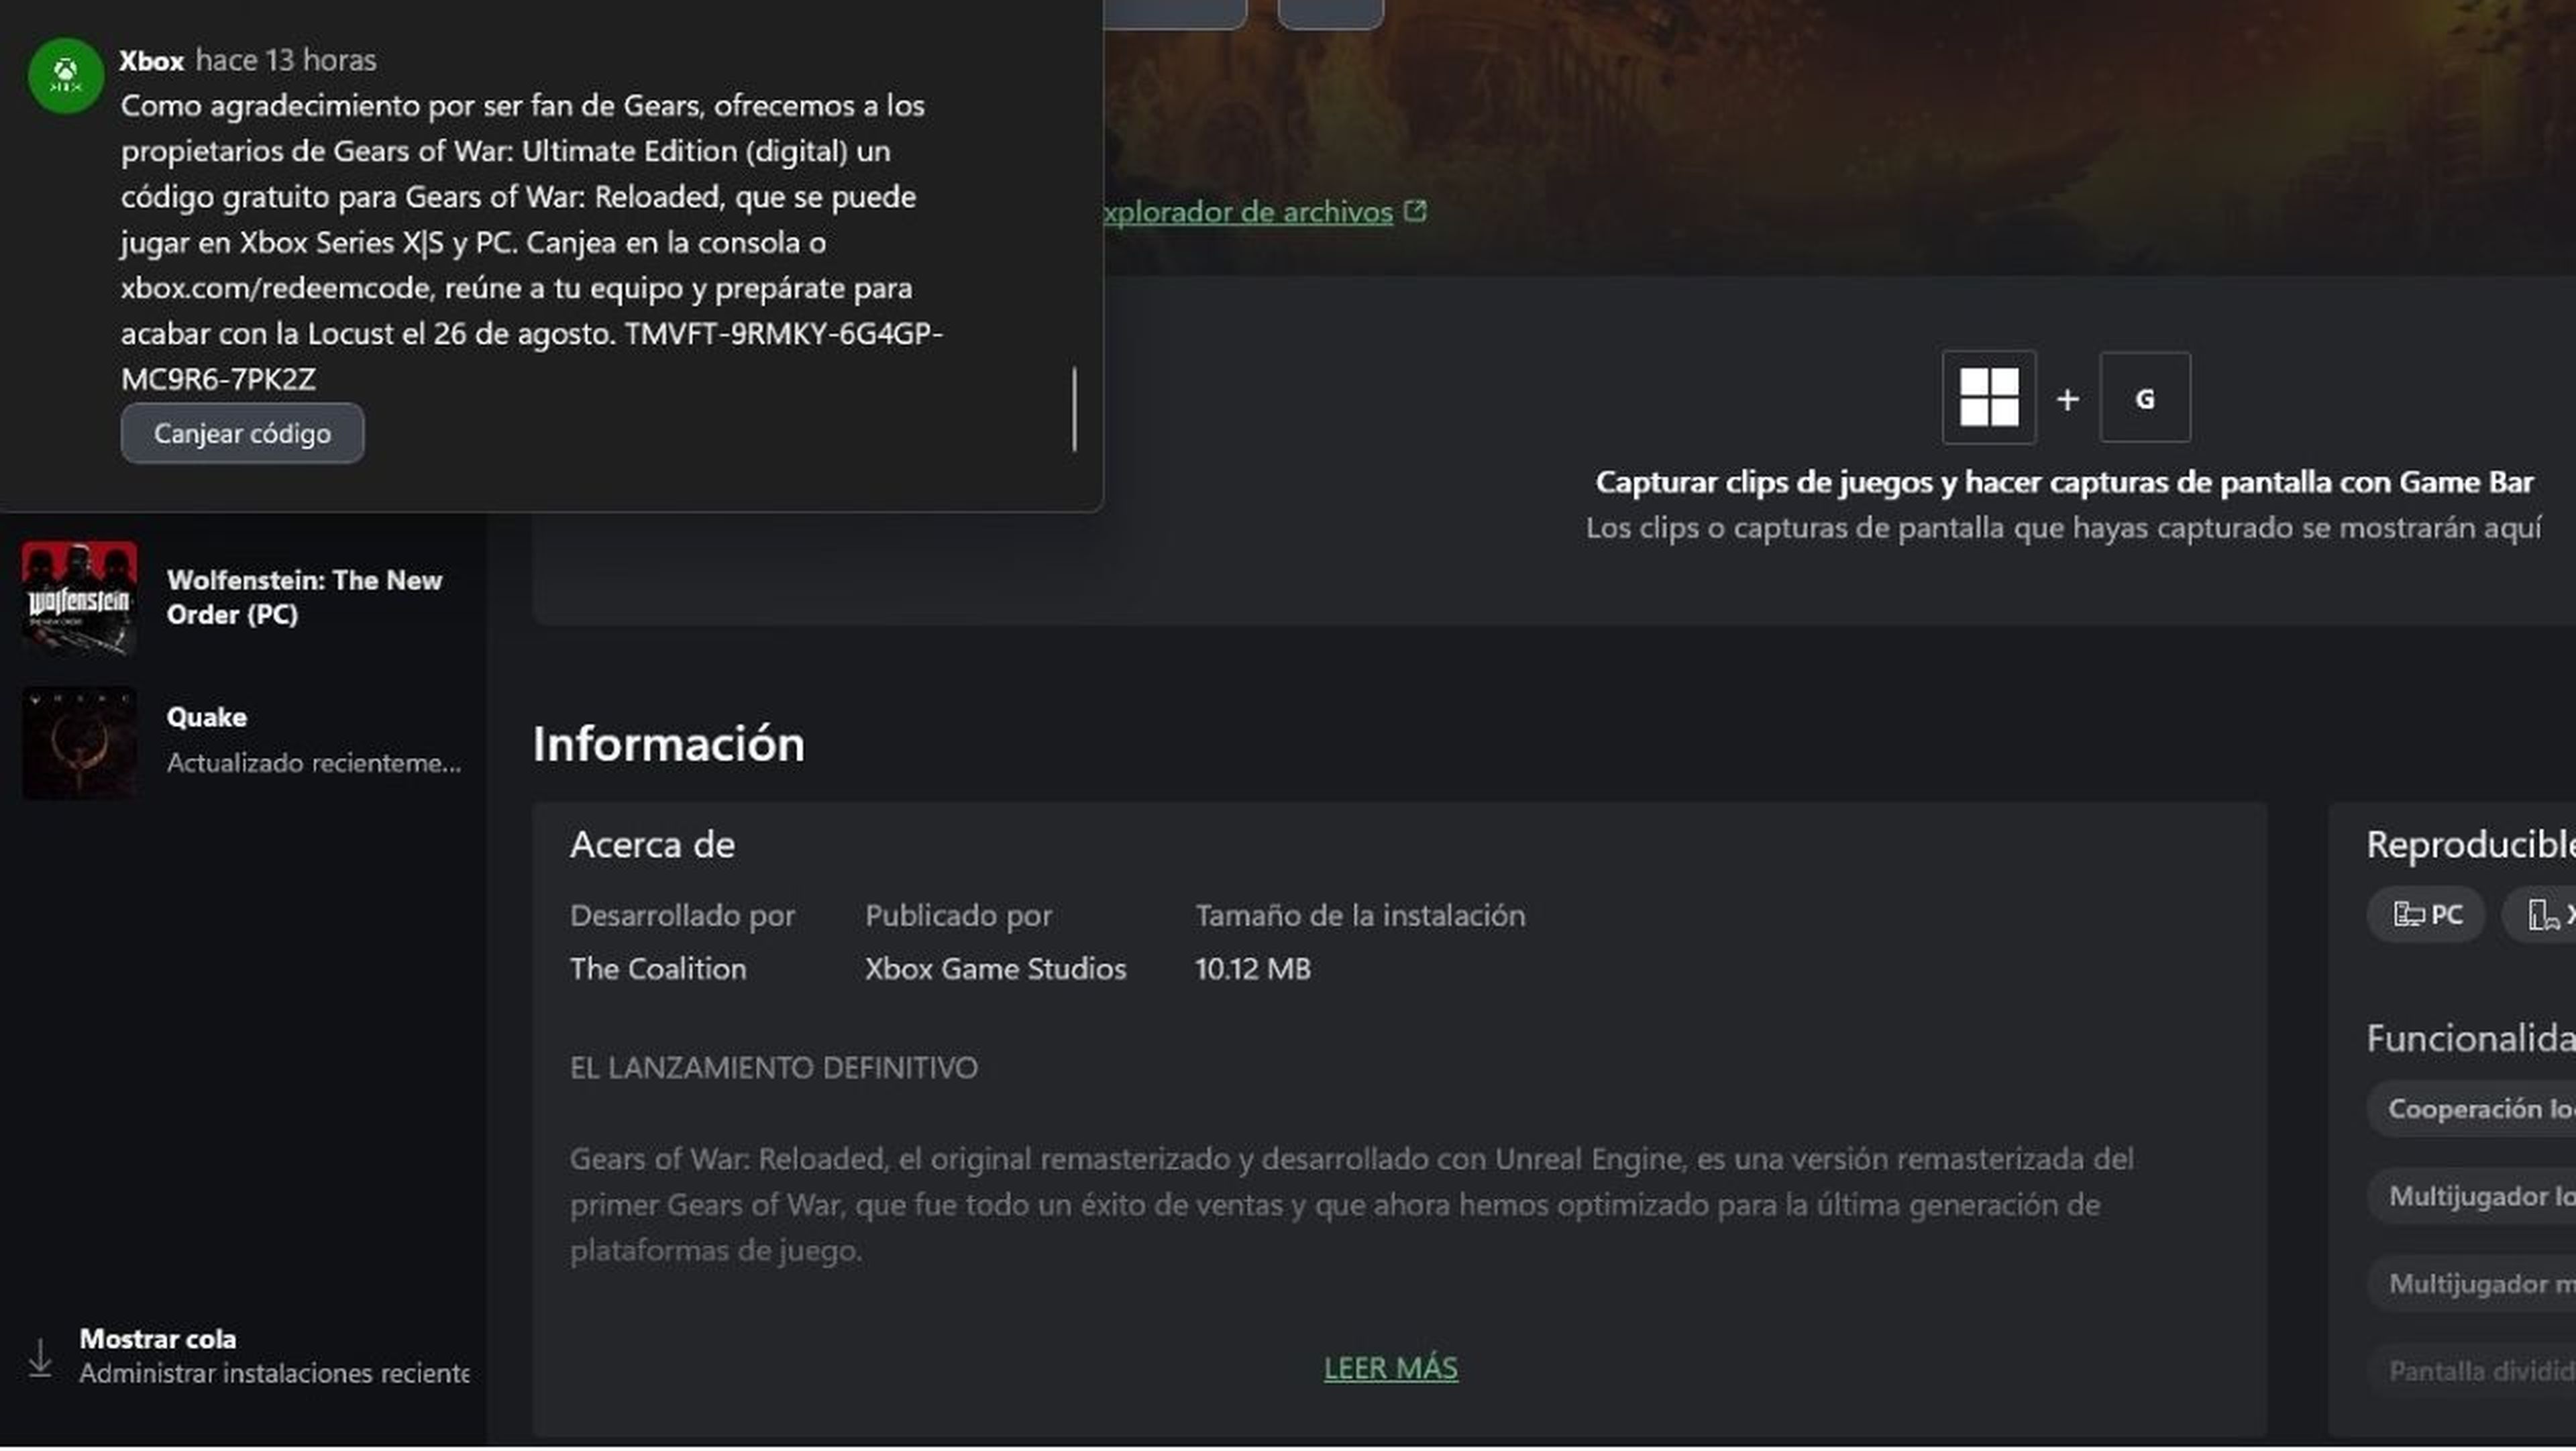Expand the game description with LEER MÁS

1391,1367
